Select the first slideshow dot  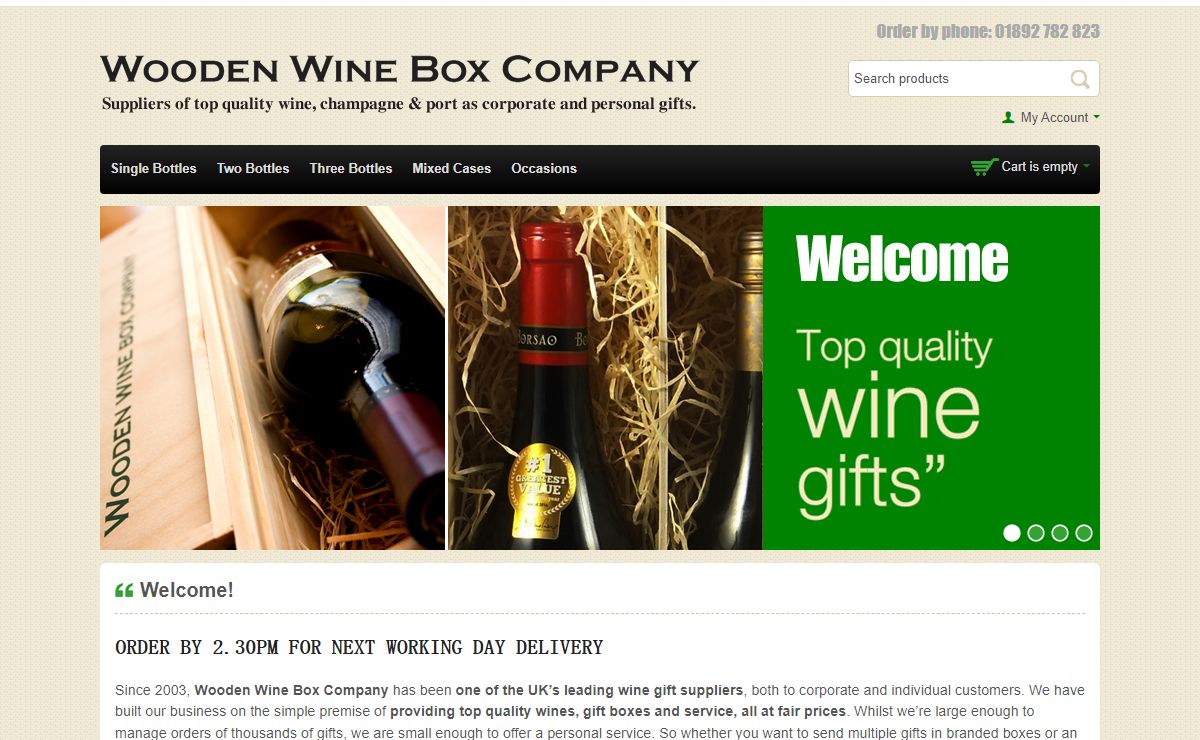tap(1012, 533)
